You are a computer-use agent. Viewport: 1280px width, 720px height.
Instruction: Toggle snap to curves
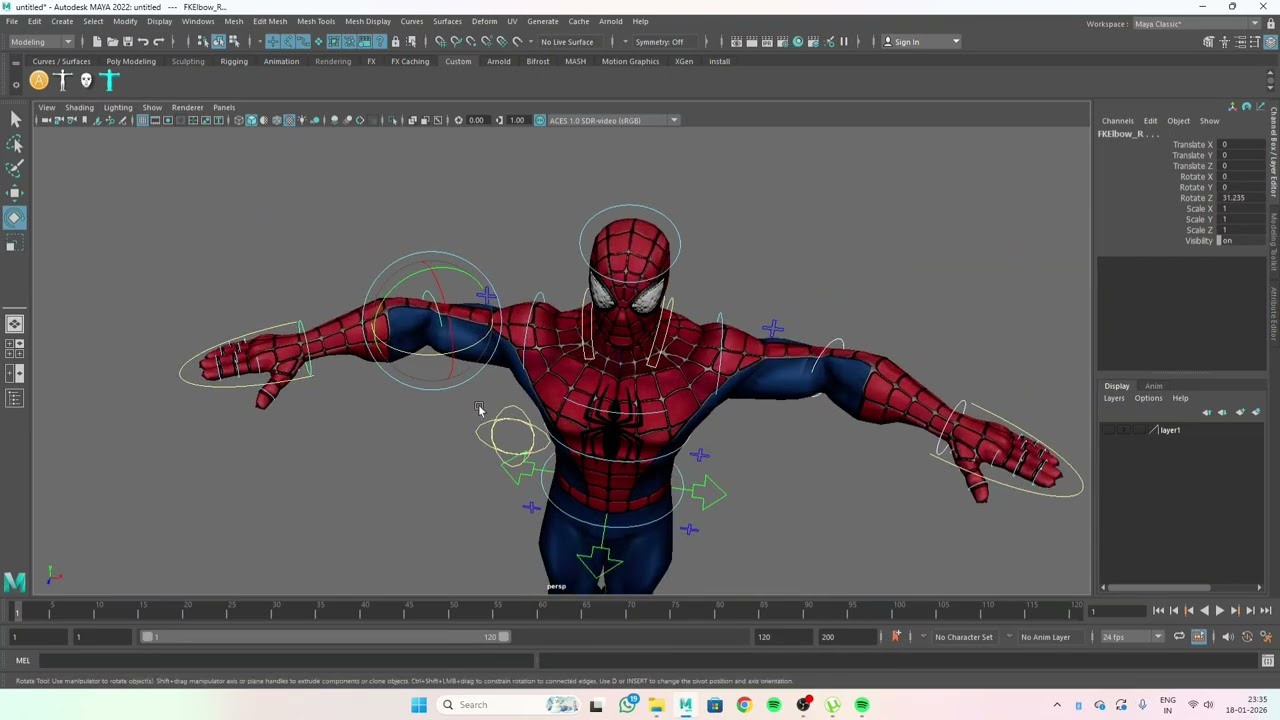[455, 41]
